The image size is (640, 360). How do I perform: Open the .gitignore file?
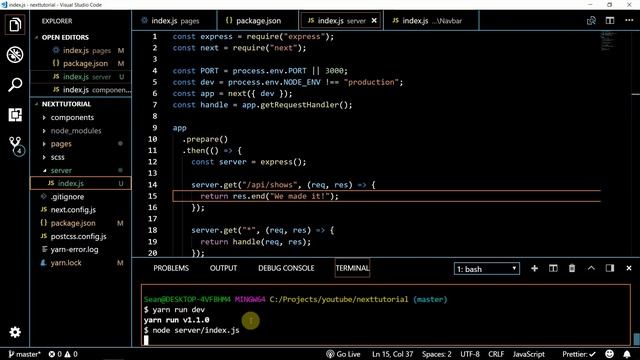click(x=81, y=197)
